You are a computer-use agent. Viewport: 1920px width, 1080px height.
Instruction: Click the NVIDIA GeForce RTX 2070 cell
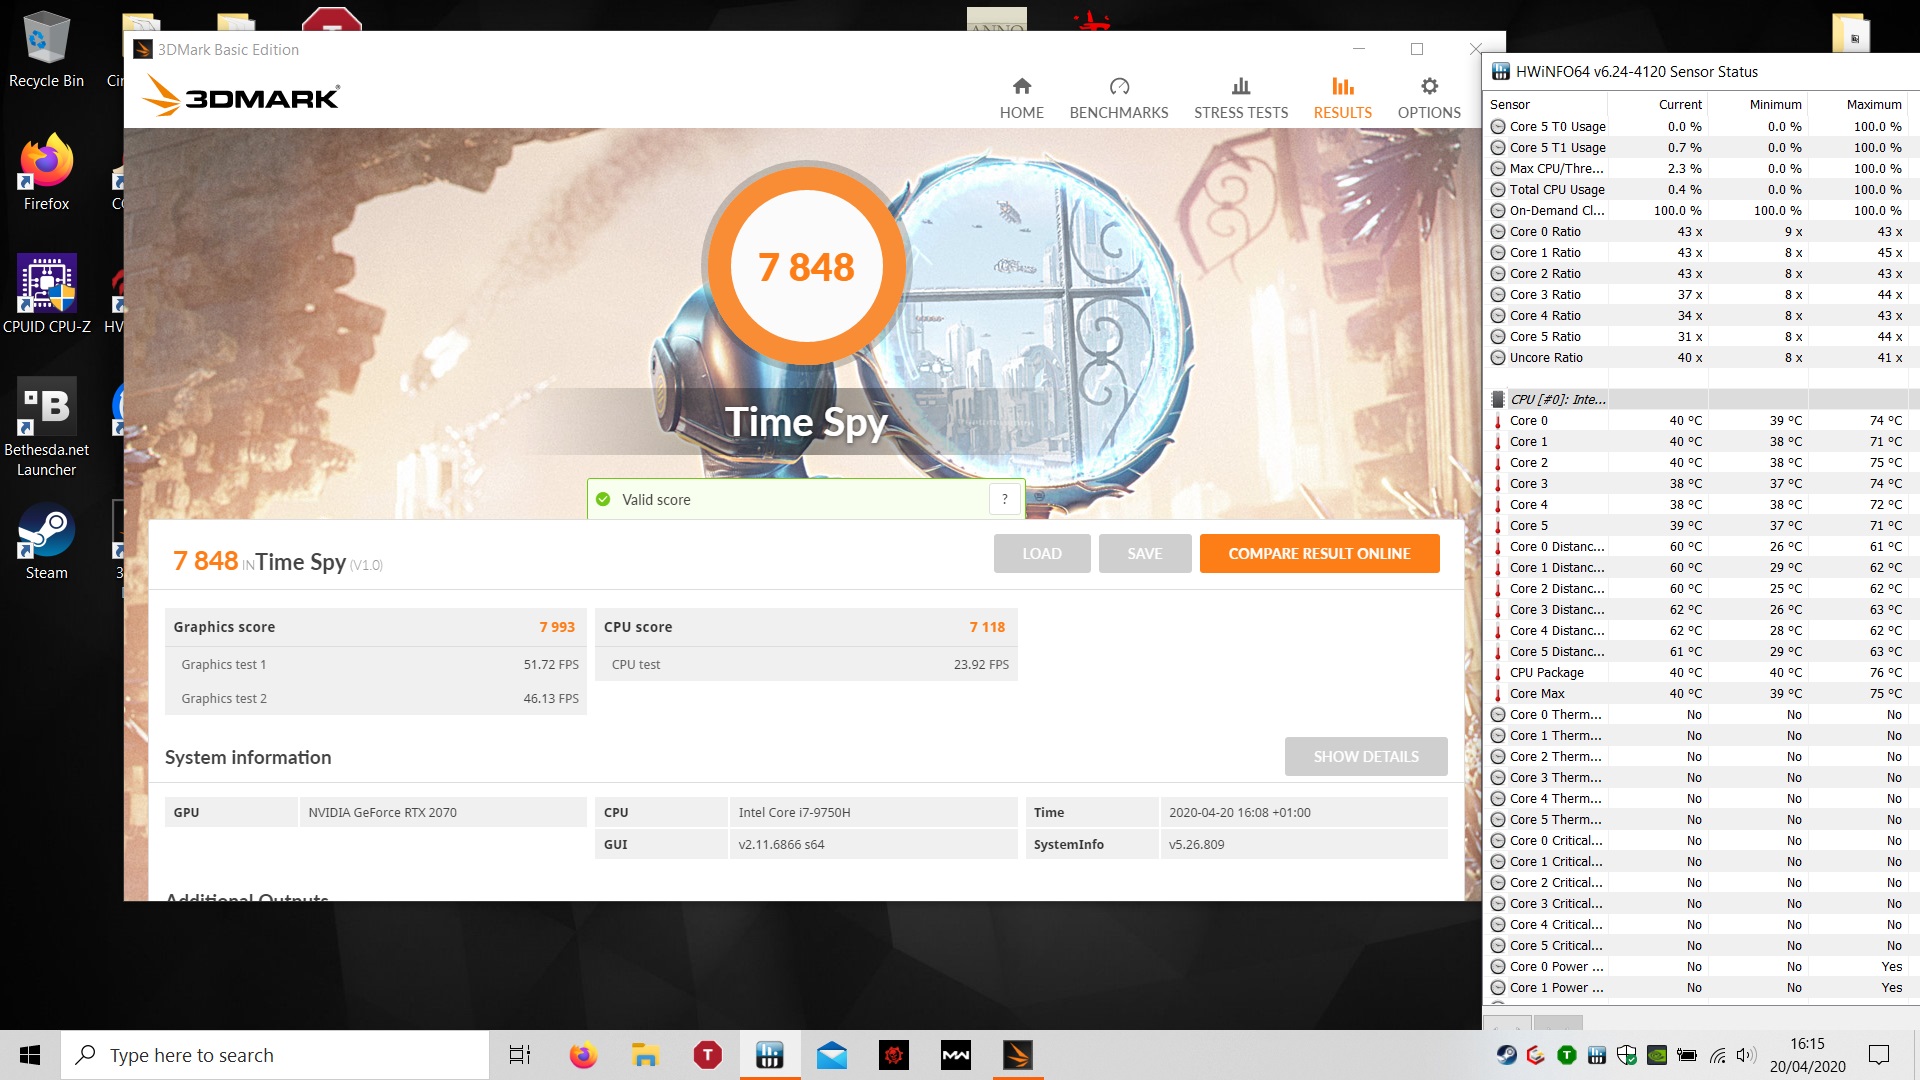pos(442,812)
